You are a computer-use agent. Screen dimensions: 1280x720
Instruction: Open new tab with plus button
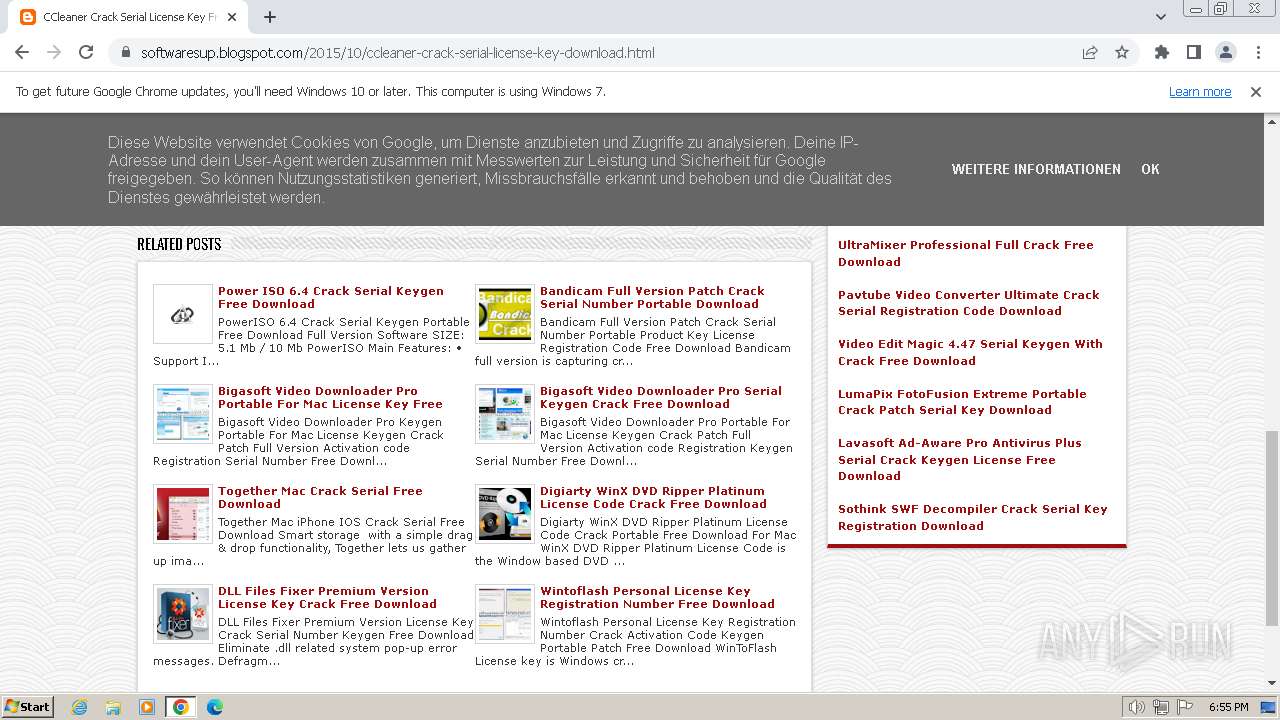(270, 17)
